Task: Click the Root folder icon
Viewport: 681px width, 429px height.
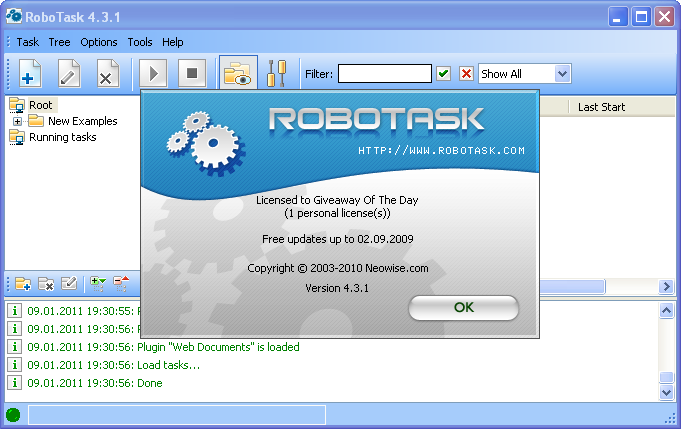Action: click(17, 105)
